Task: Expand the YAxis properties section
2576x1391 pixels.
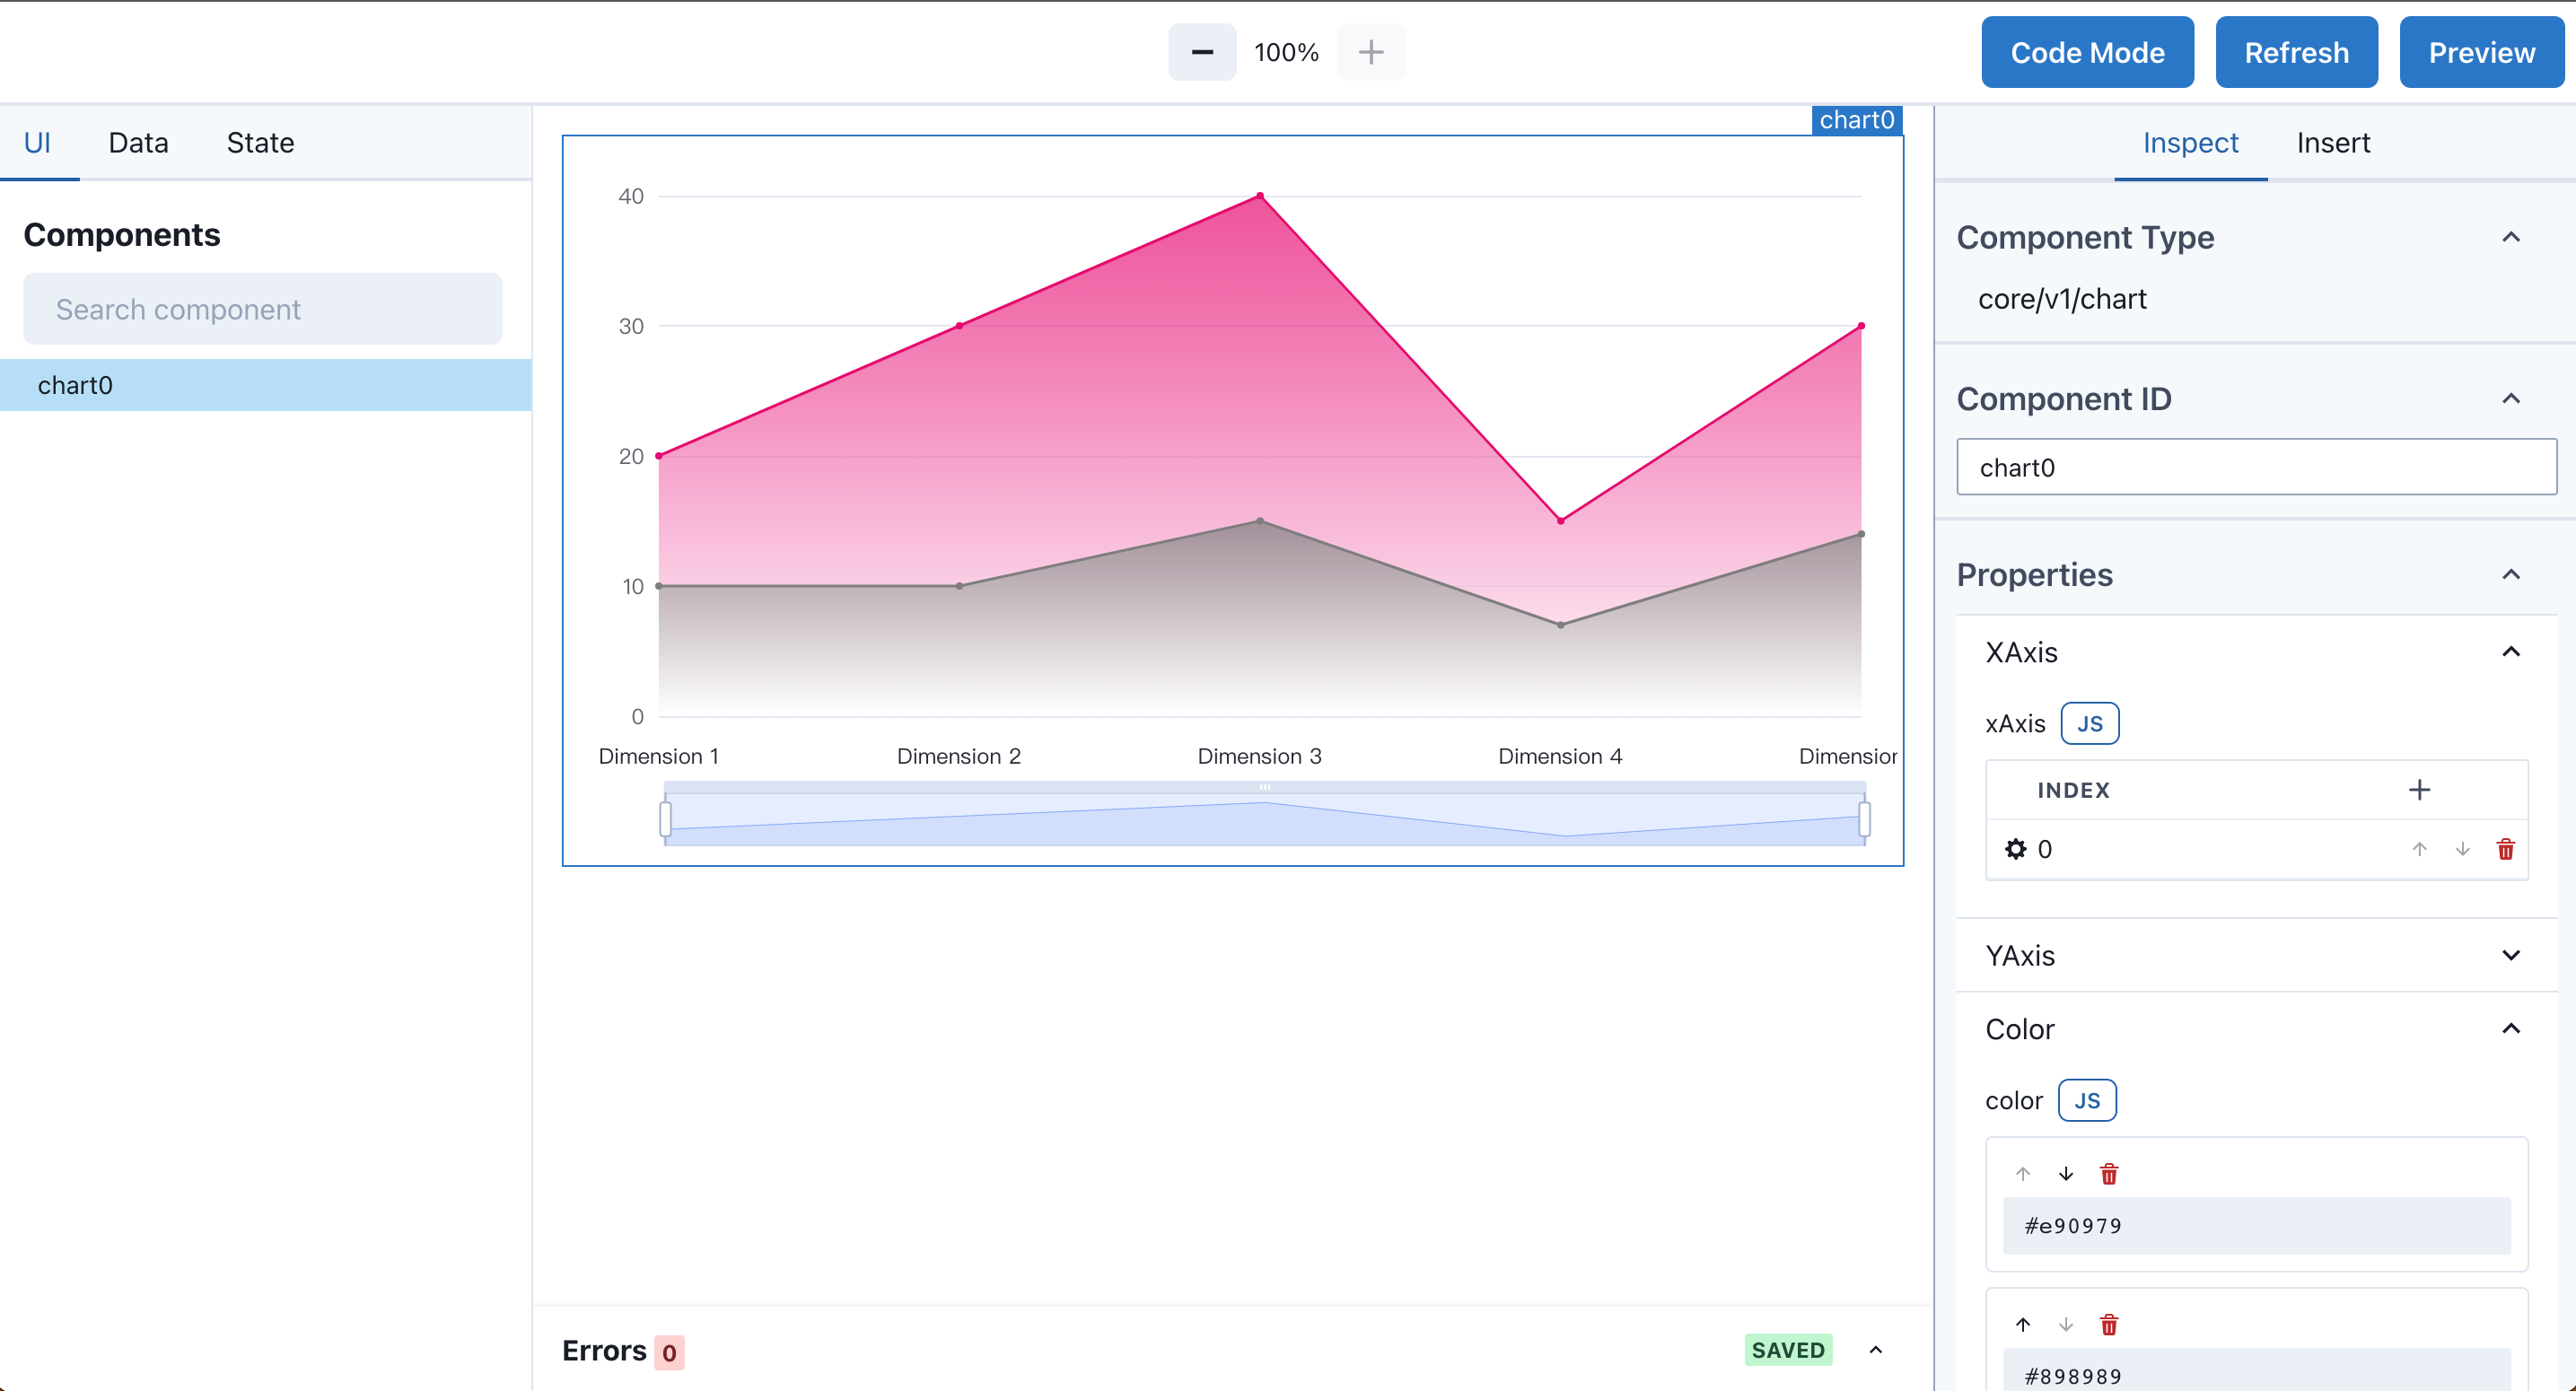Action: (x=2511, y=955)
